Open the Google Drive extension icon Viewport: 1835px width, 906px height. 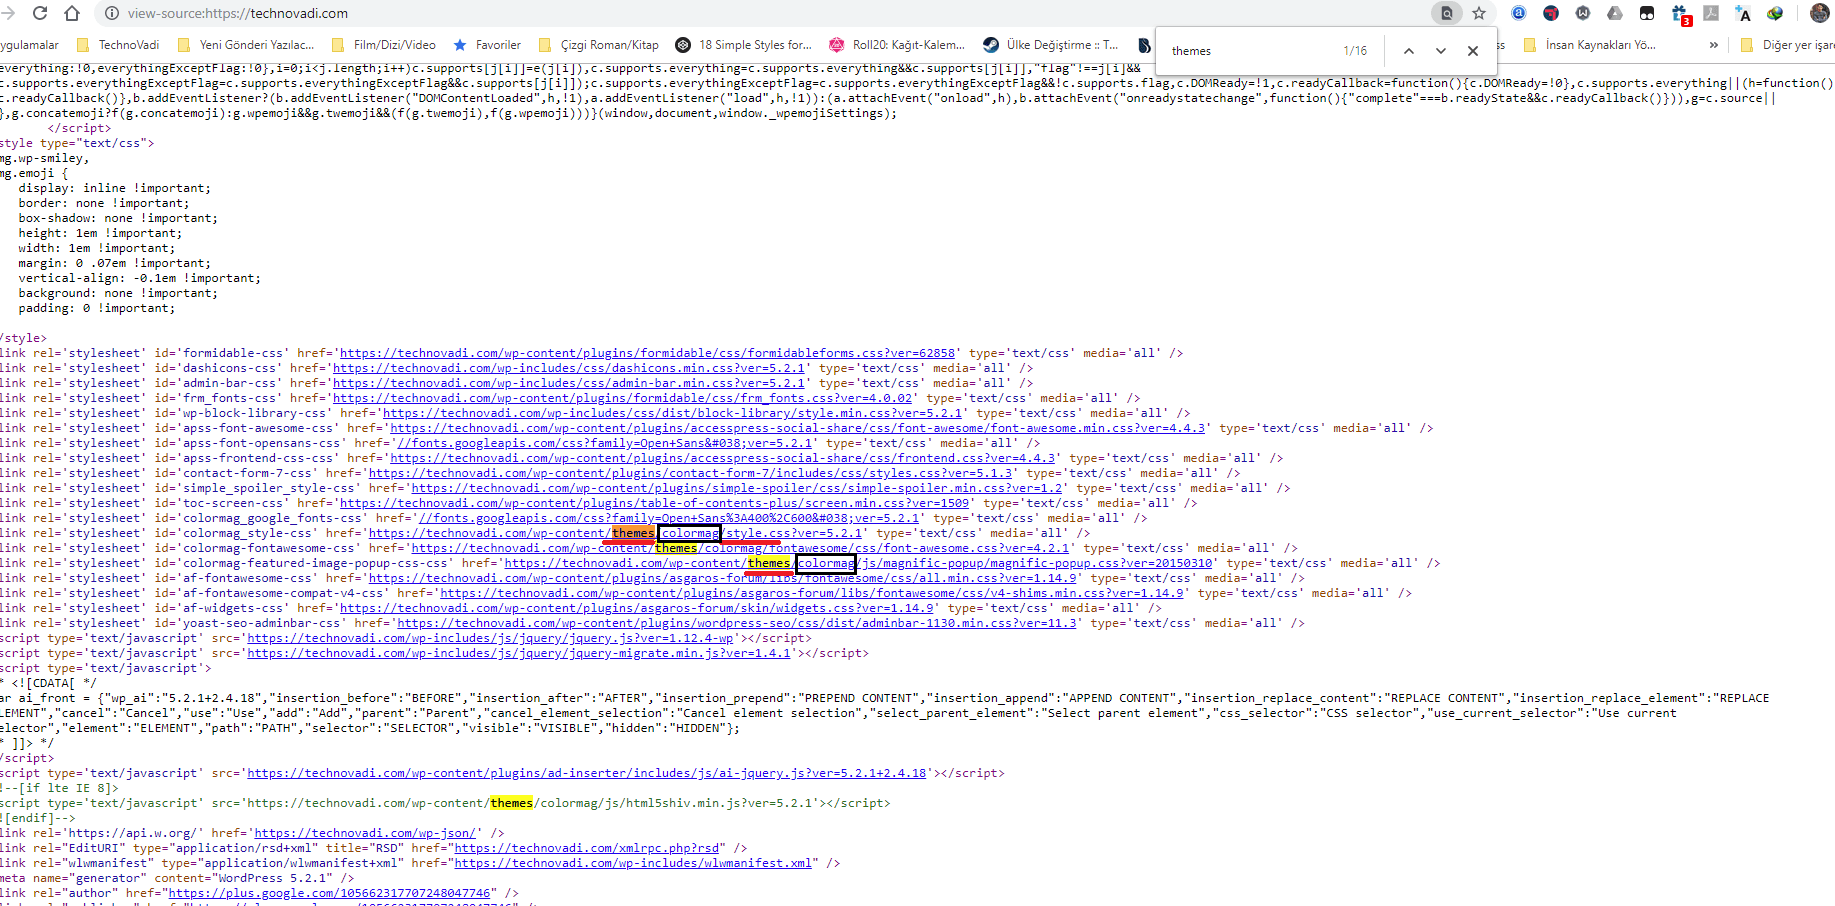pos(1615,13)
